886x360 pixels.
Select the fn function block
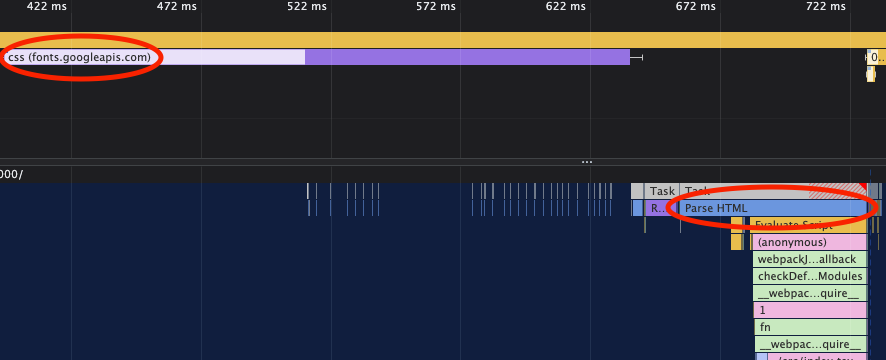coord(810,327)
